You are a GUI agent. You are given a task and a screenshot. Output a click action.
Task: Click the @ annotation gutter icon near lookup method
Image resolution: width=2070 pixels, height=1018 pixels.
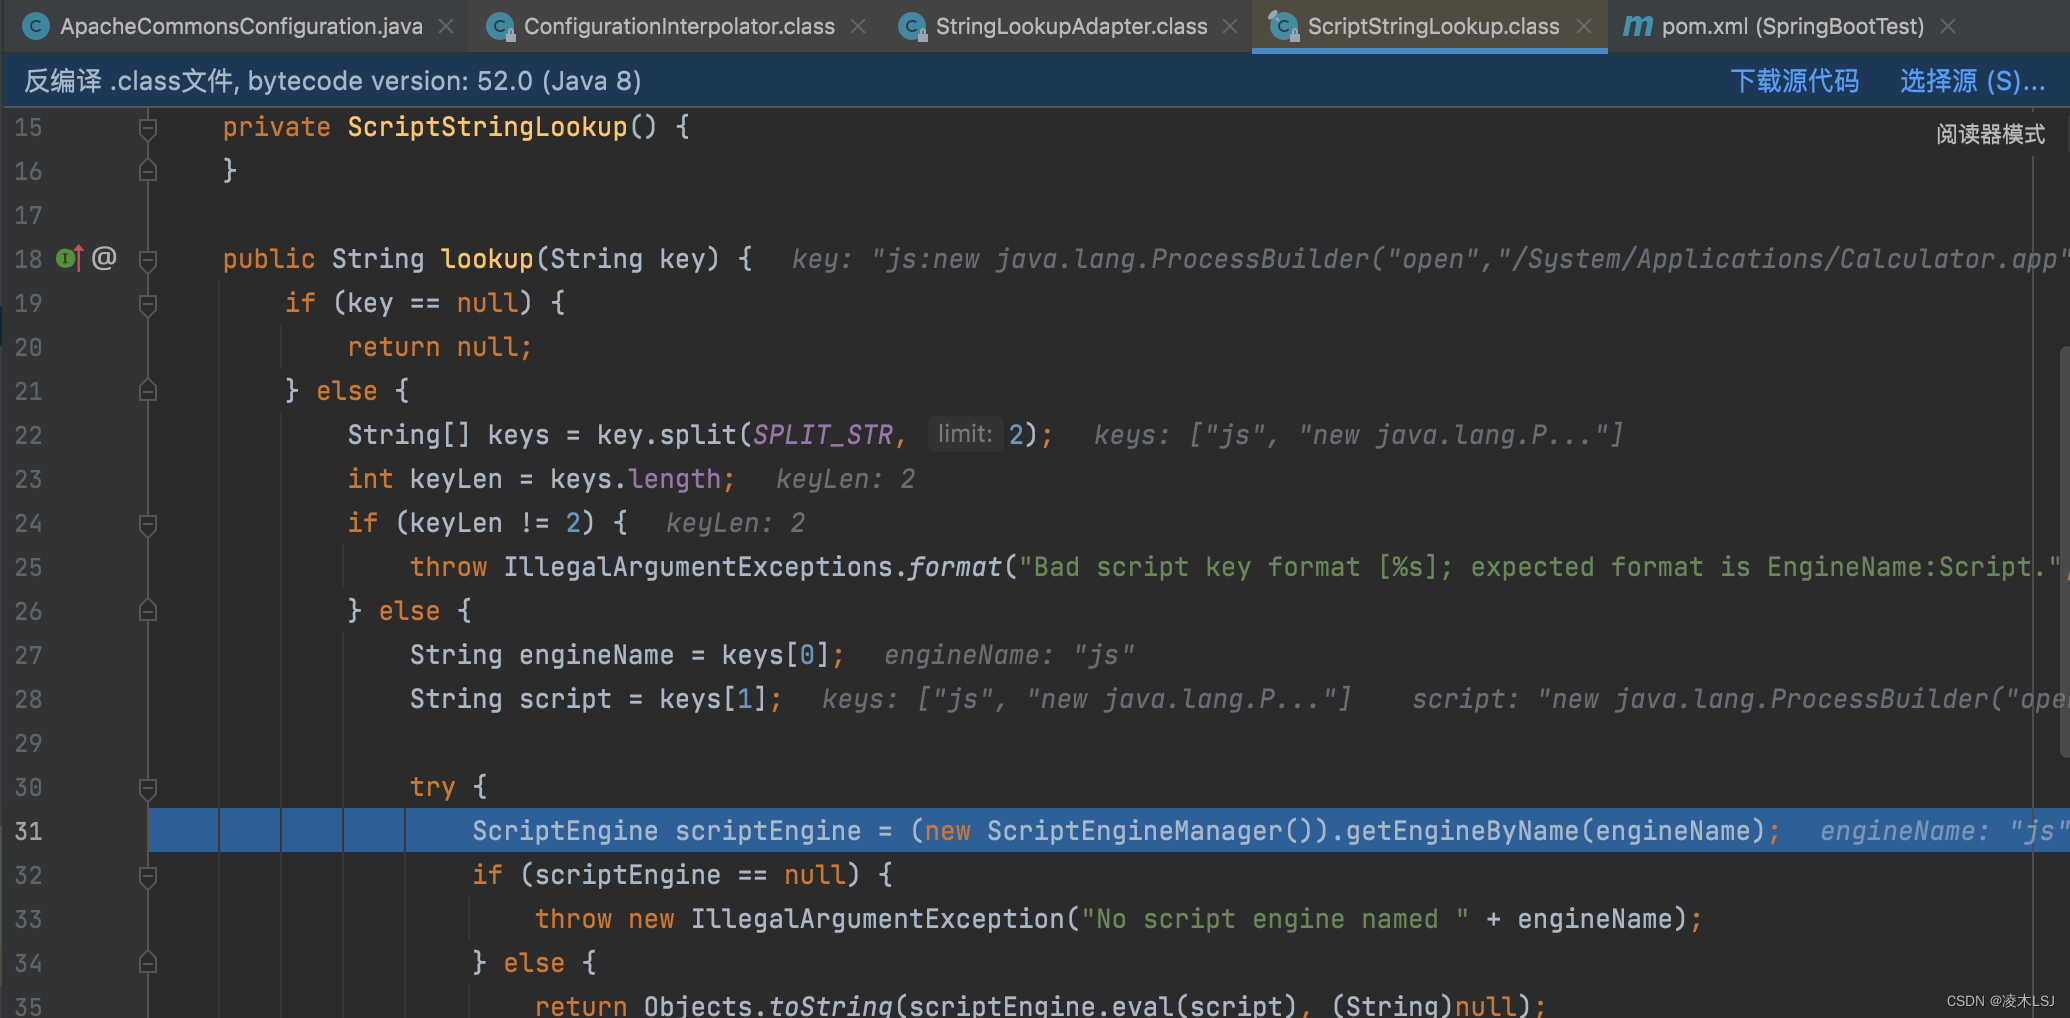point(103,258)
